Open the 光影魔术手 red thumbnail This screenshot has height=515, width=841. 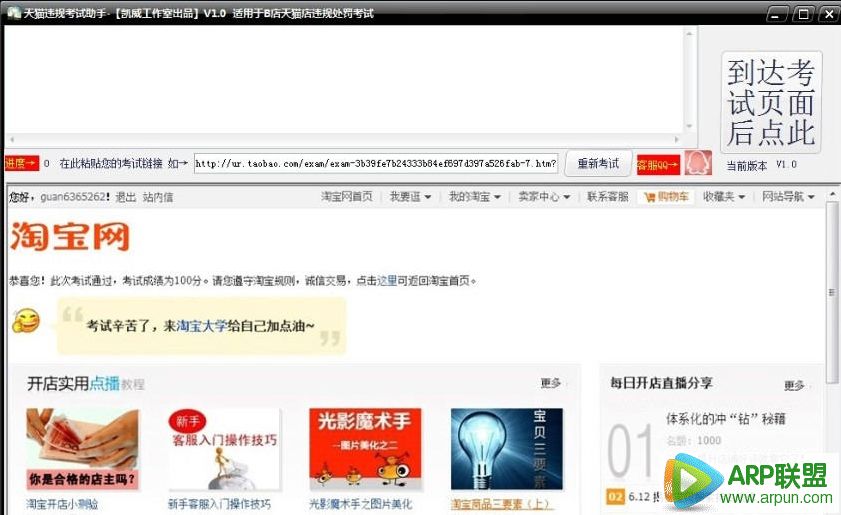(365, 449)
